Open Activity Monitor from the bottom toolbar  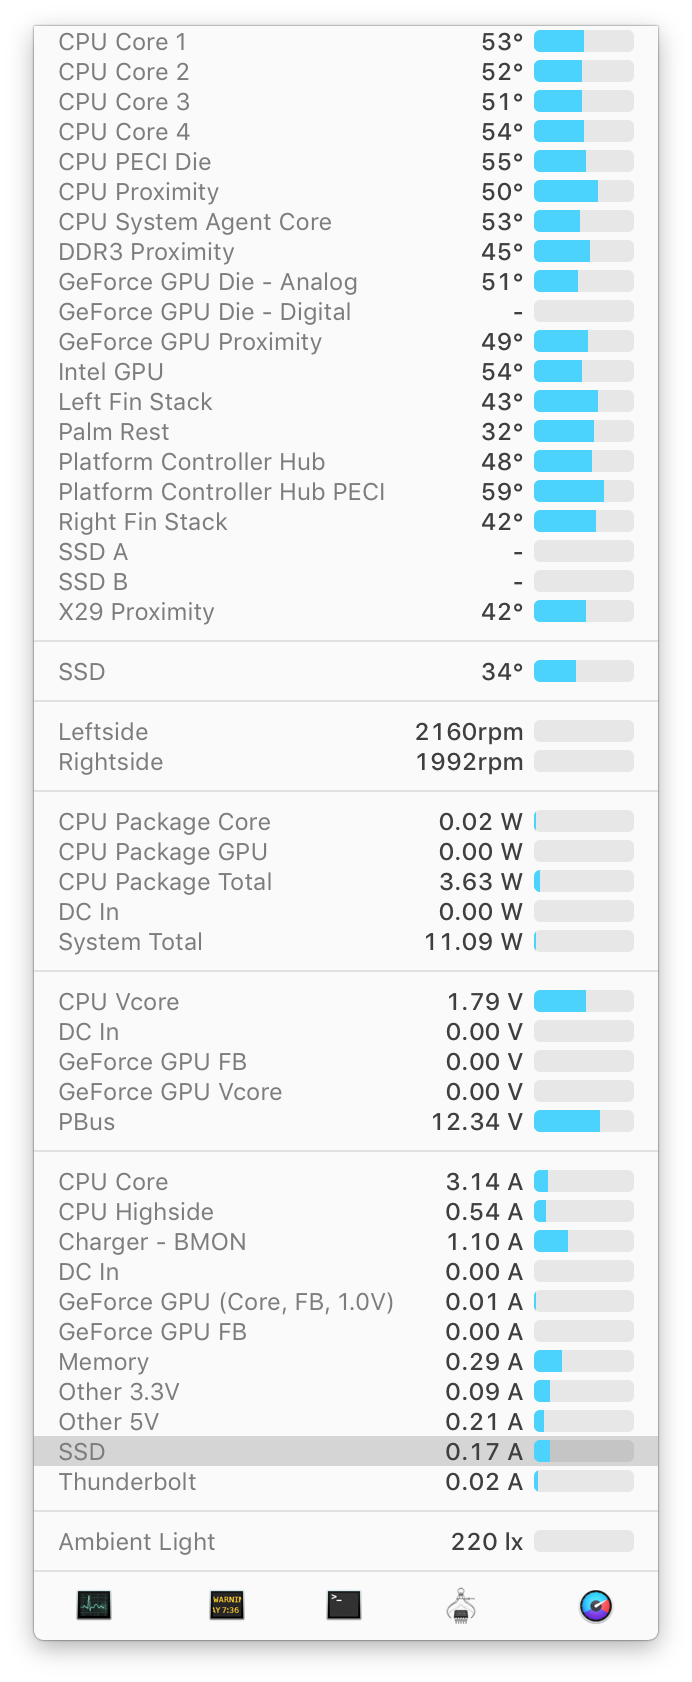click(94, 1605)
